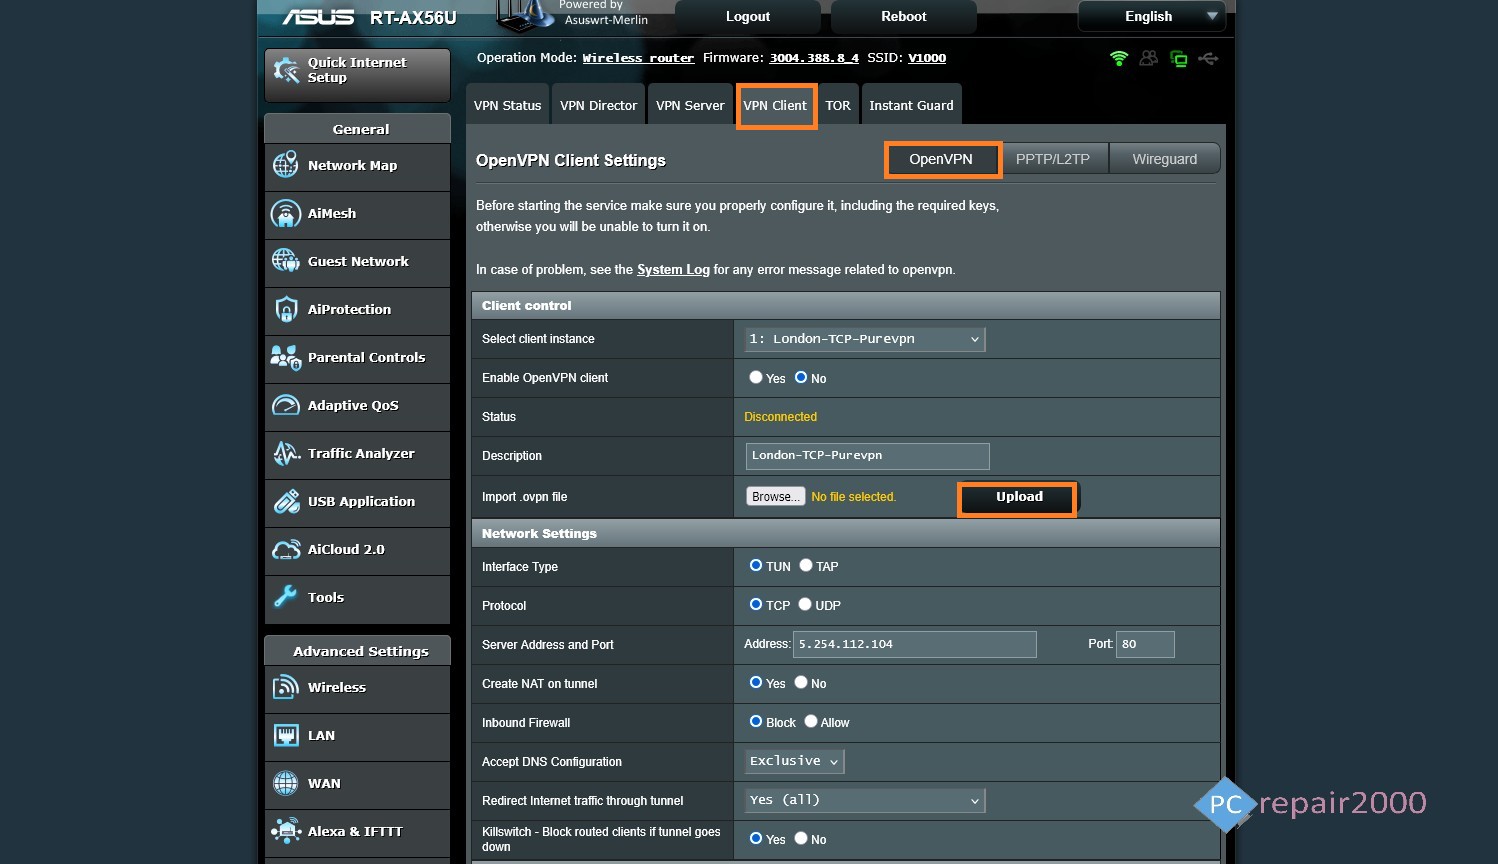The image size is (1498, 864).
Task: Choose TUN interface type
Action: pyautogui.click(x=756, y=565)
